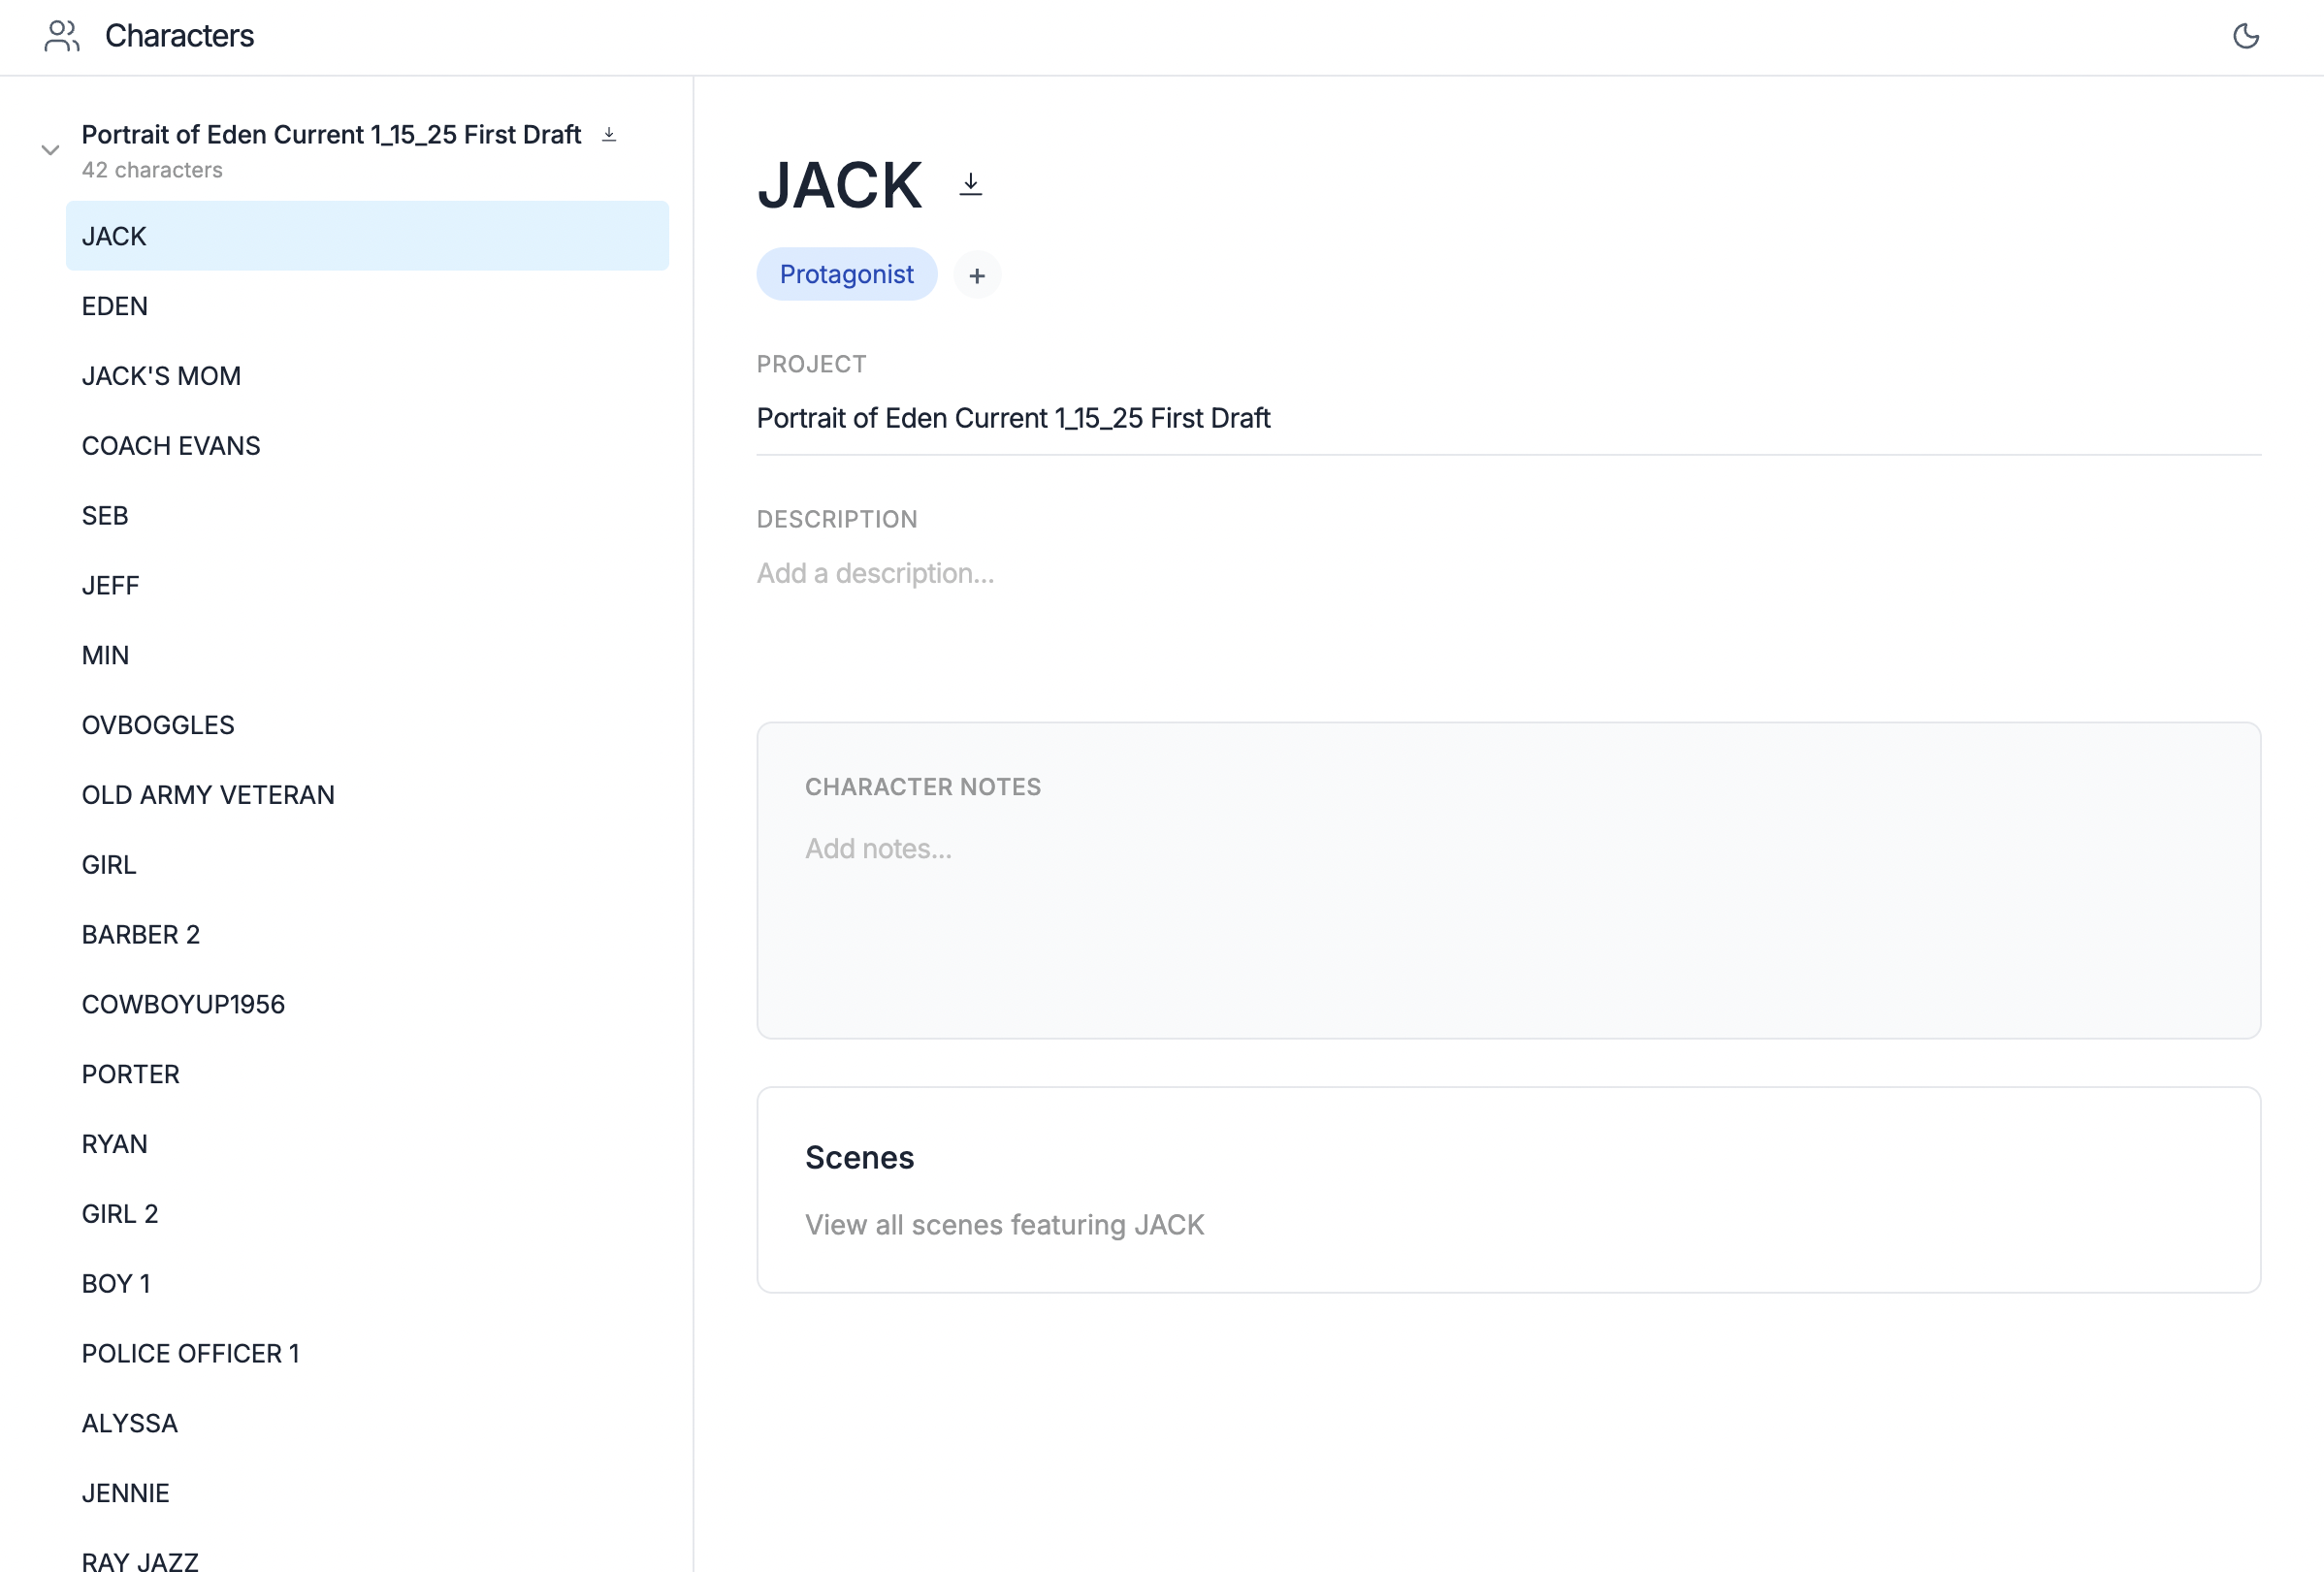Click the Protagonist tag
This screenshot has width=2324, height=1572.
pos(846,274)
